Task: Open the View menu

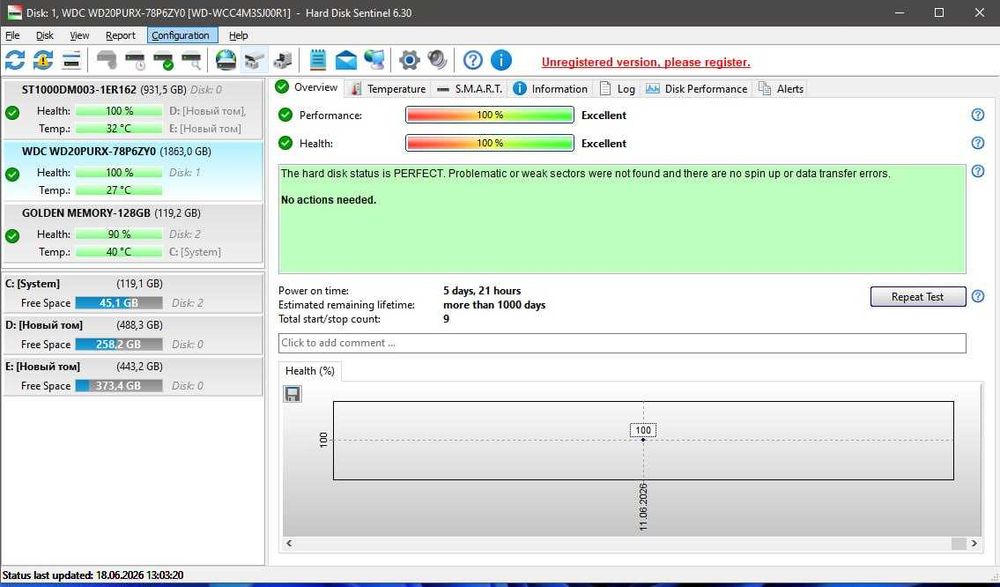Action: click(79, 35)
